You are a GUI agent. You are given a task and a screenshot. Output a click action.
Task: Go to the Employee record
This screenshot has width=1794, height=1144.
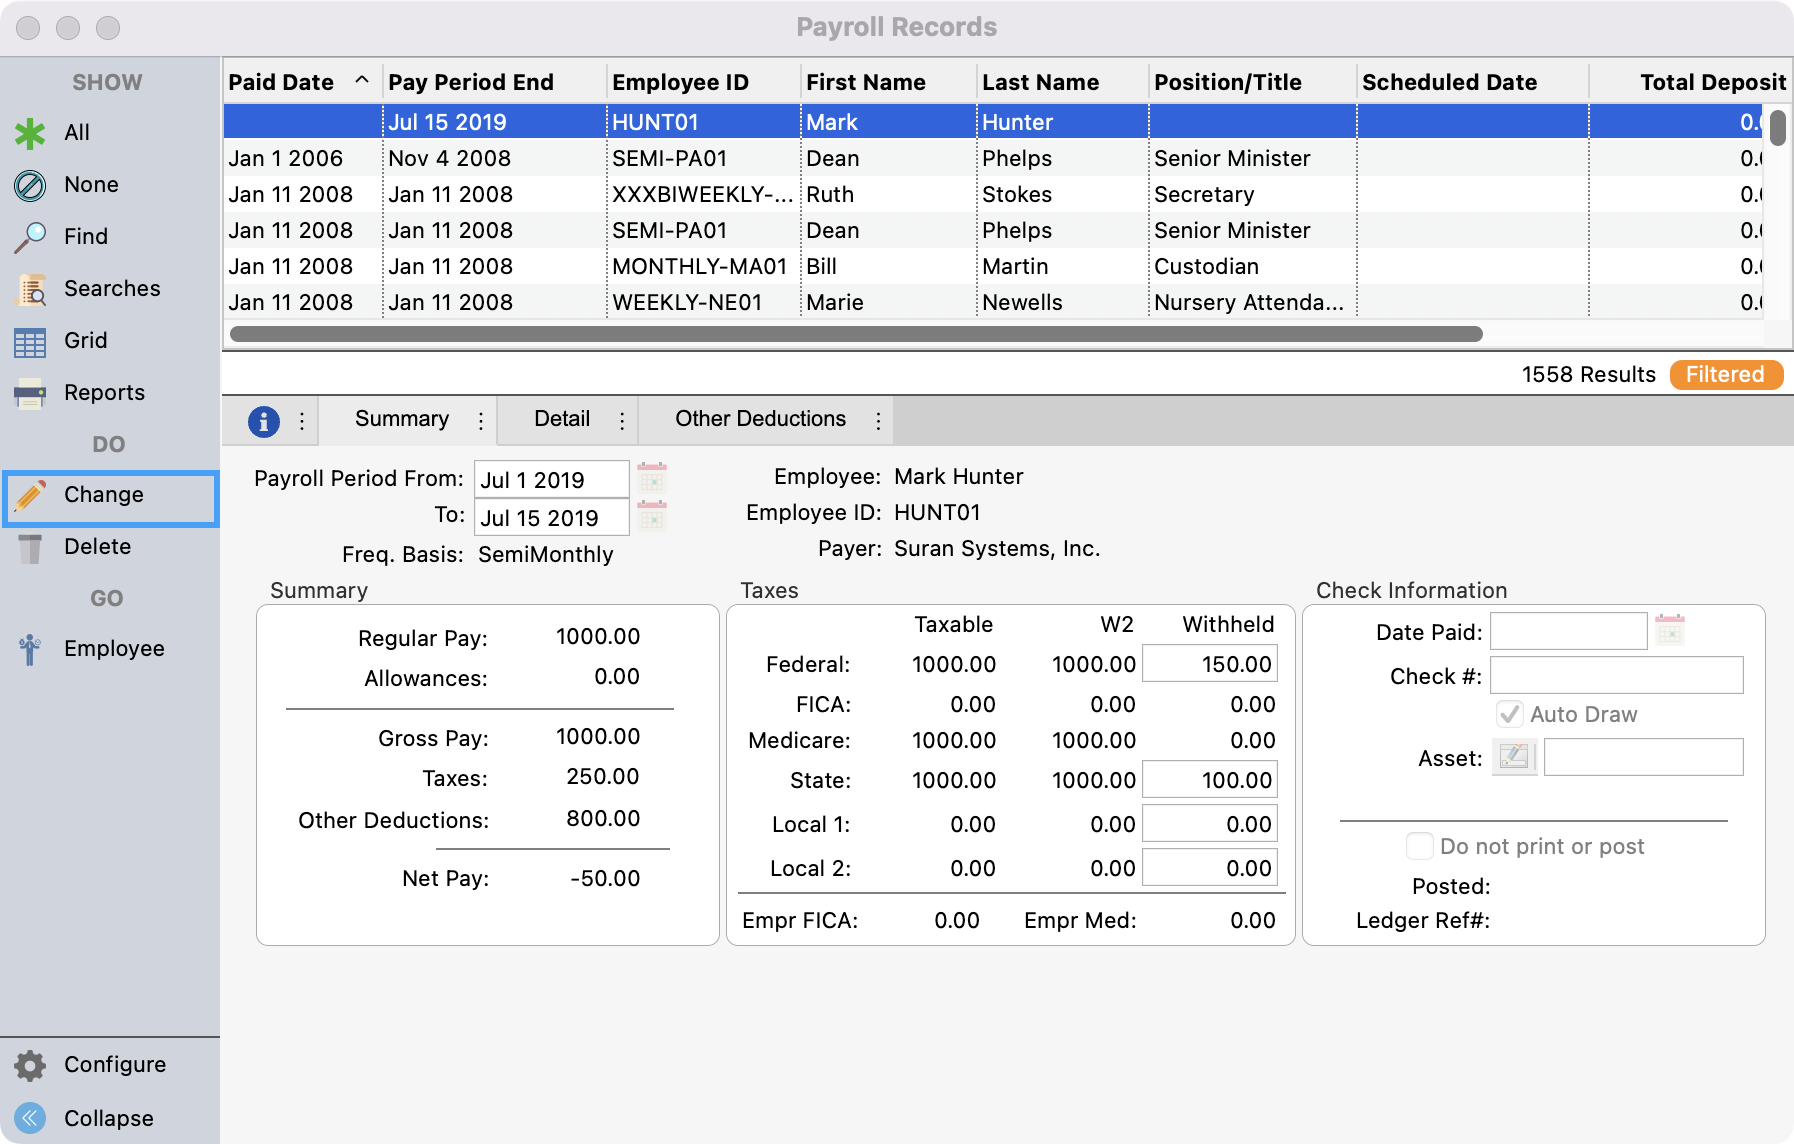(30, 649)
